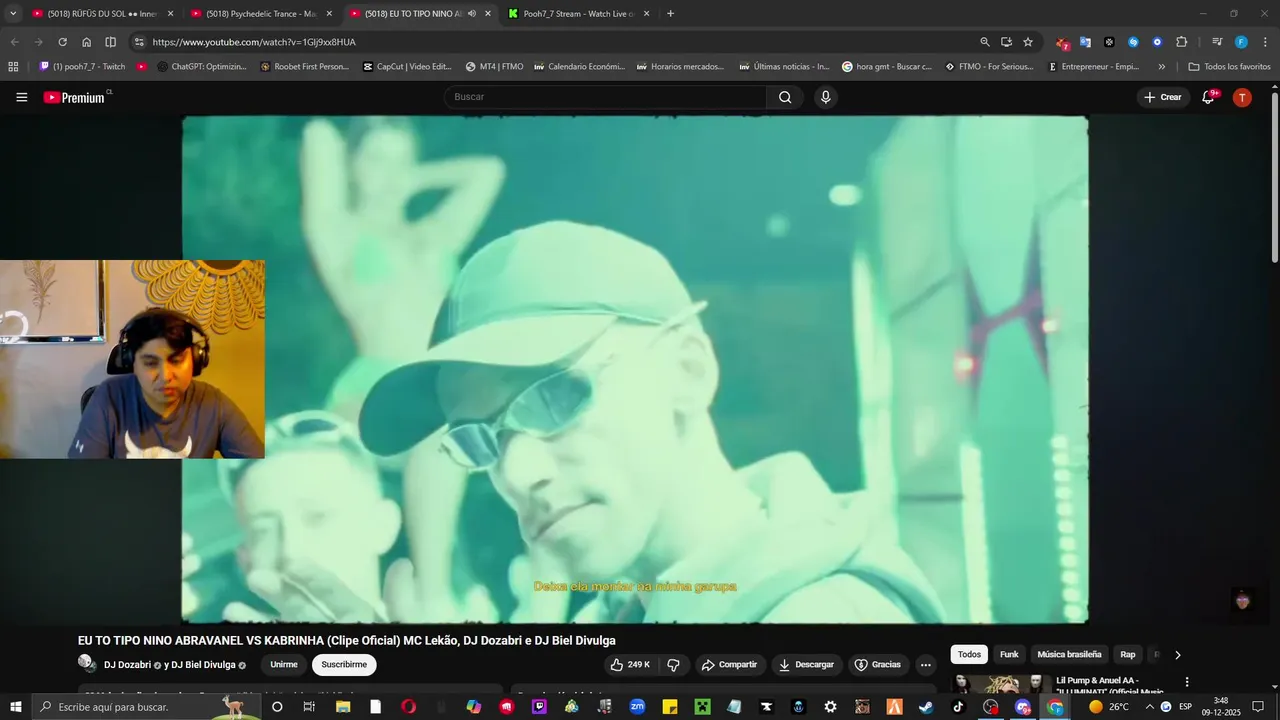Viewport: 1280px width, 720px height.
Task: Dislike the video
Action: pyautogui.click(x=673, y=664)
